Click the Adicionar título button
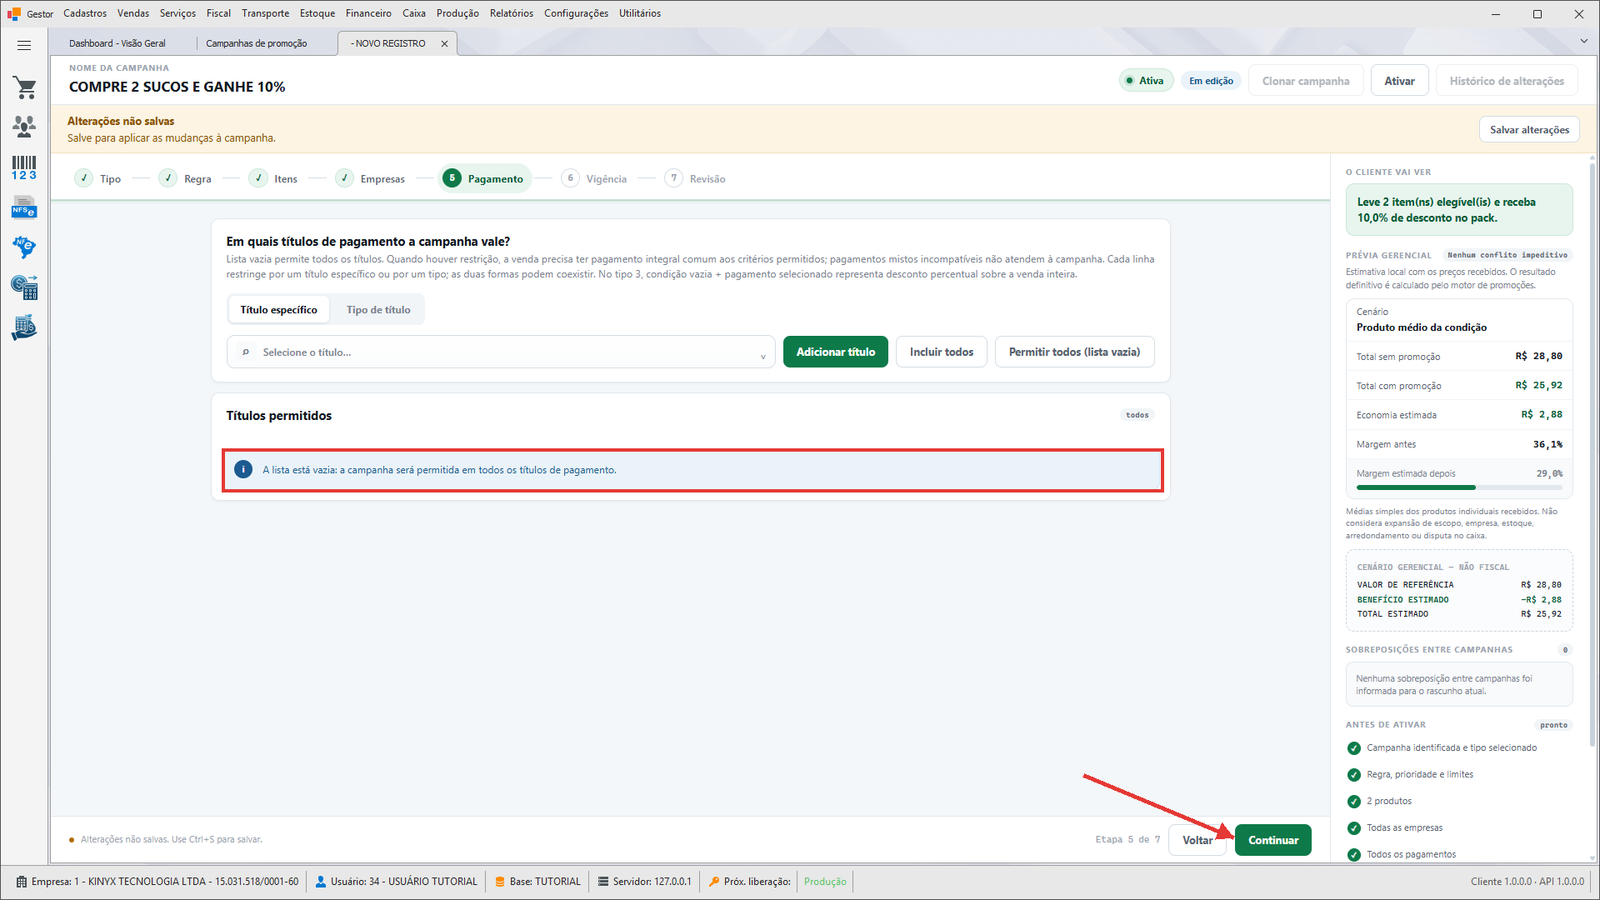1600x900 pixels. 835,352
